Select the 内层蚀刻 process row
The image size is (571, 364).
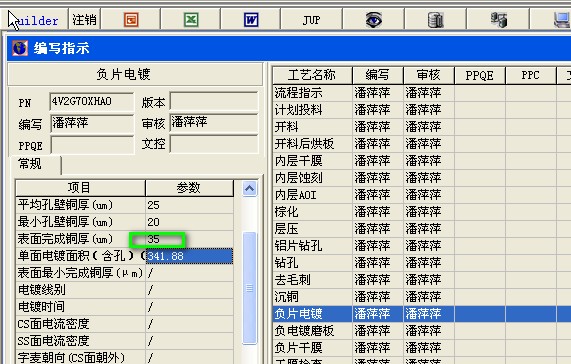pyautogui.click(x=422, y=178)
